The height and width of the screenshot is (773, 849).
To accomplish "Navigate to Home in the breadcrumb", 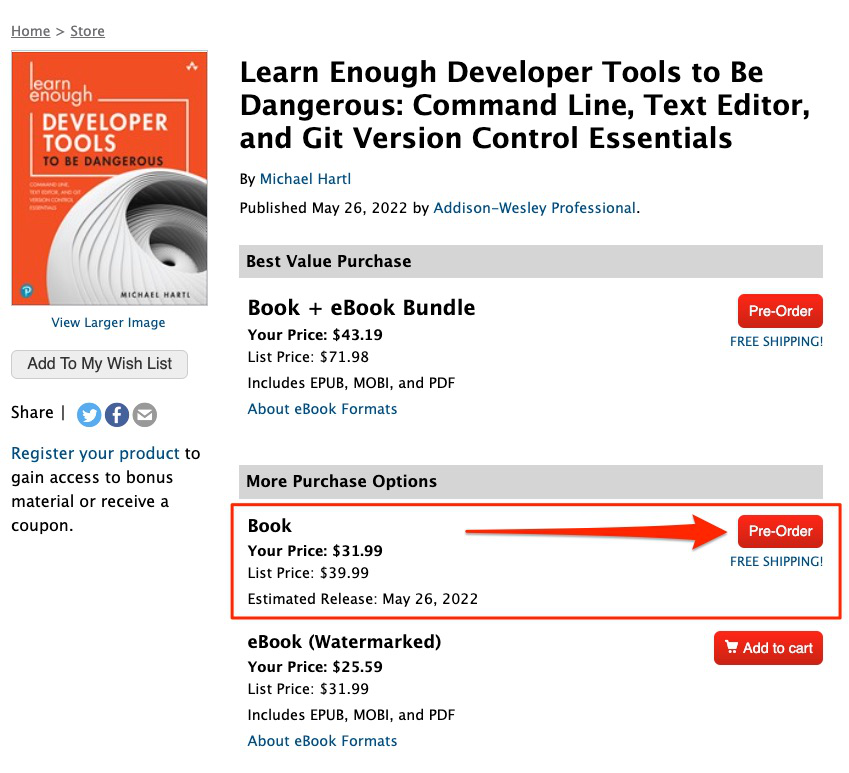I will (30, 31).
